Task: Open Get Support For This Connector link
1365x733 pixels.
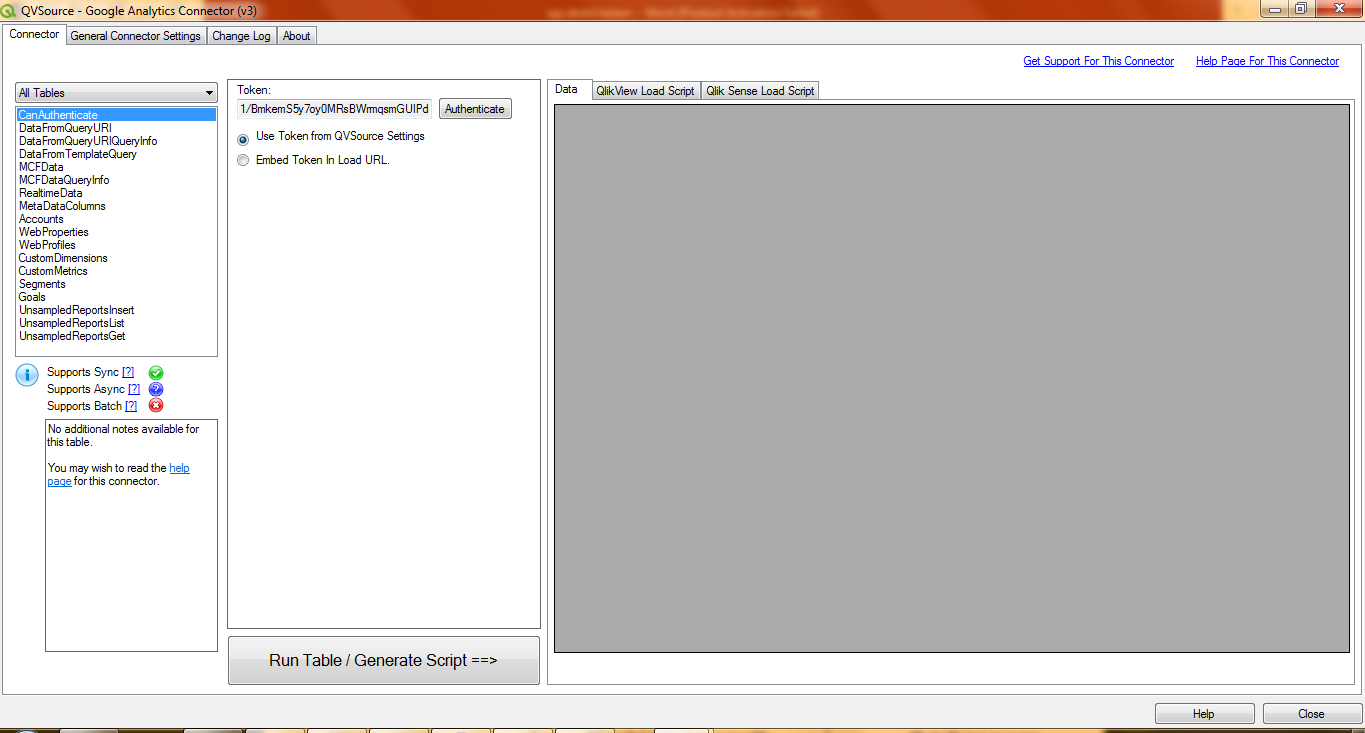Action: coord(1098,61)
